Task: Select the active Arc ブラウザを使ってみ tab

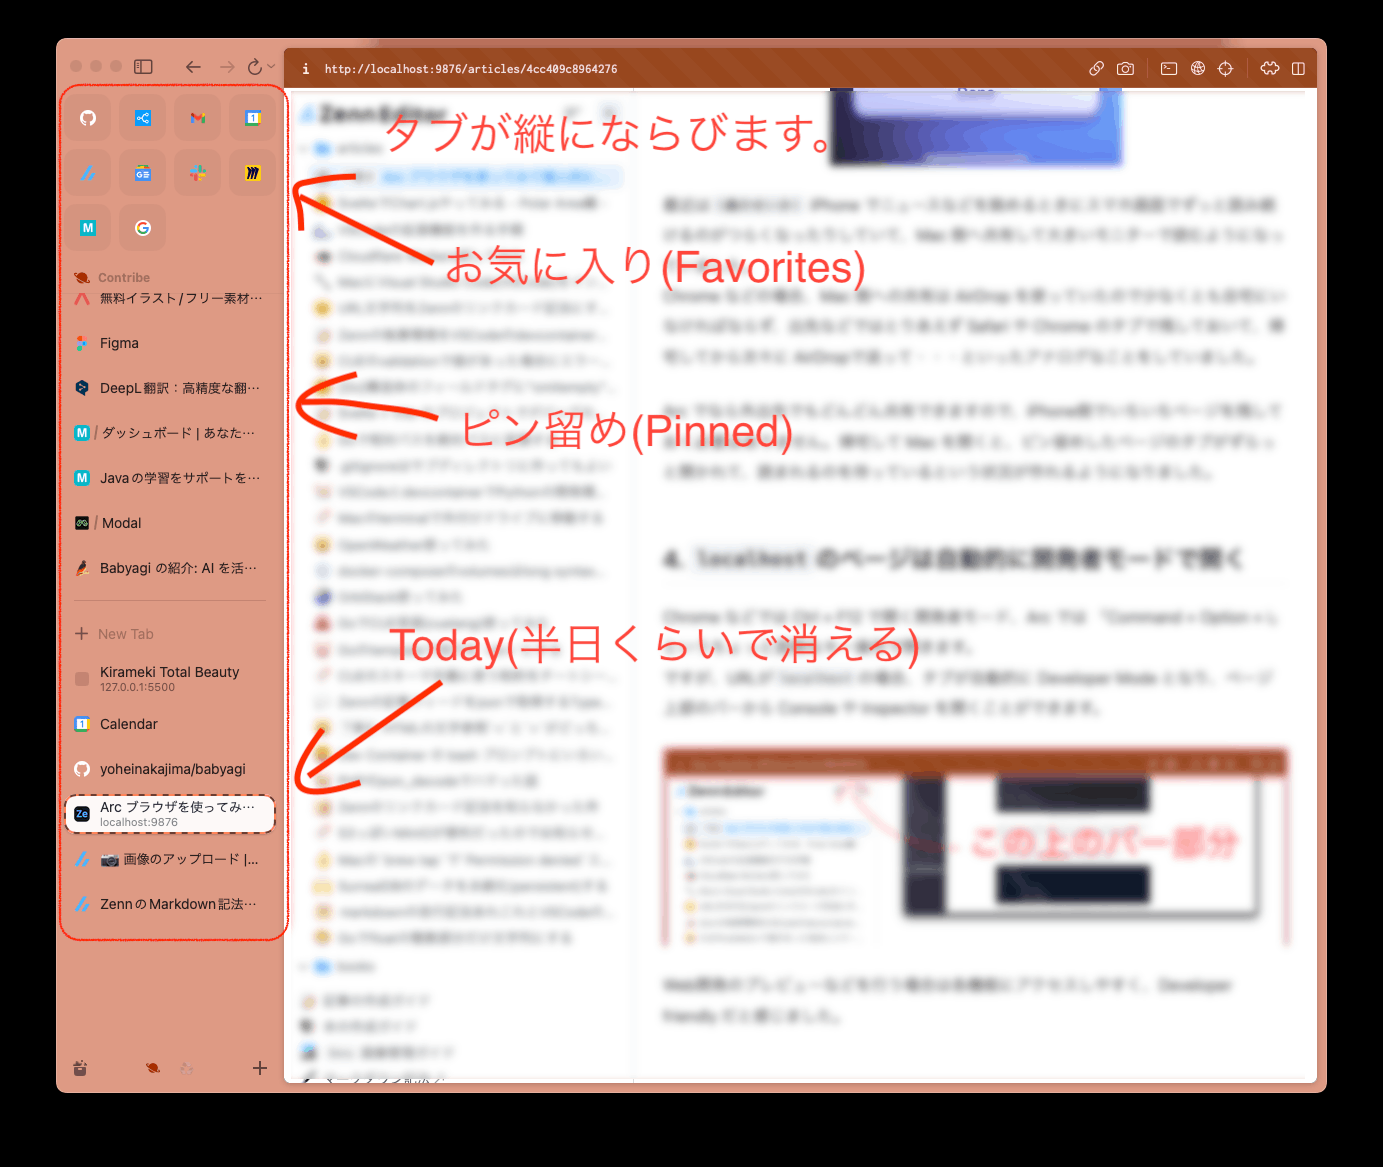Action: (x=170, y=814)
